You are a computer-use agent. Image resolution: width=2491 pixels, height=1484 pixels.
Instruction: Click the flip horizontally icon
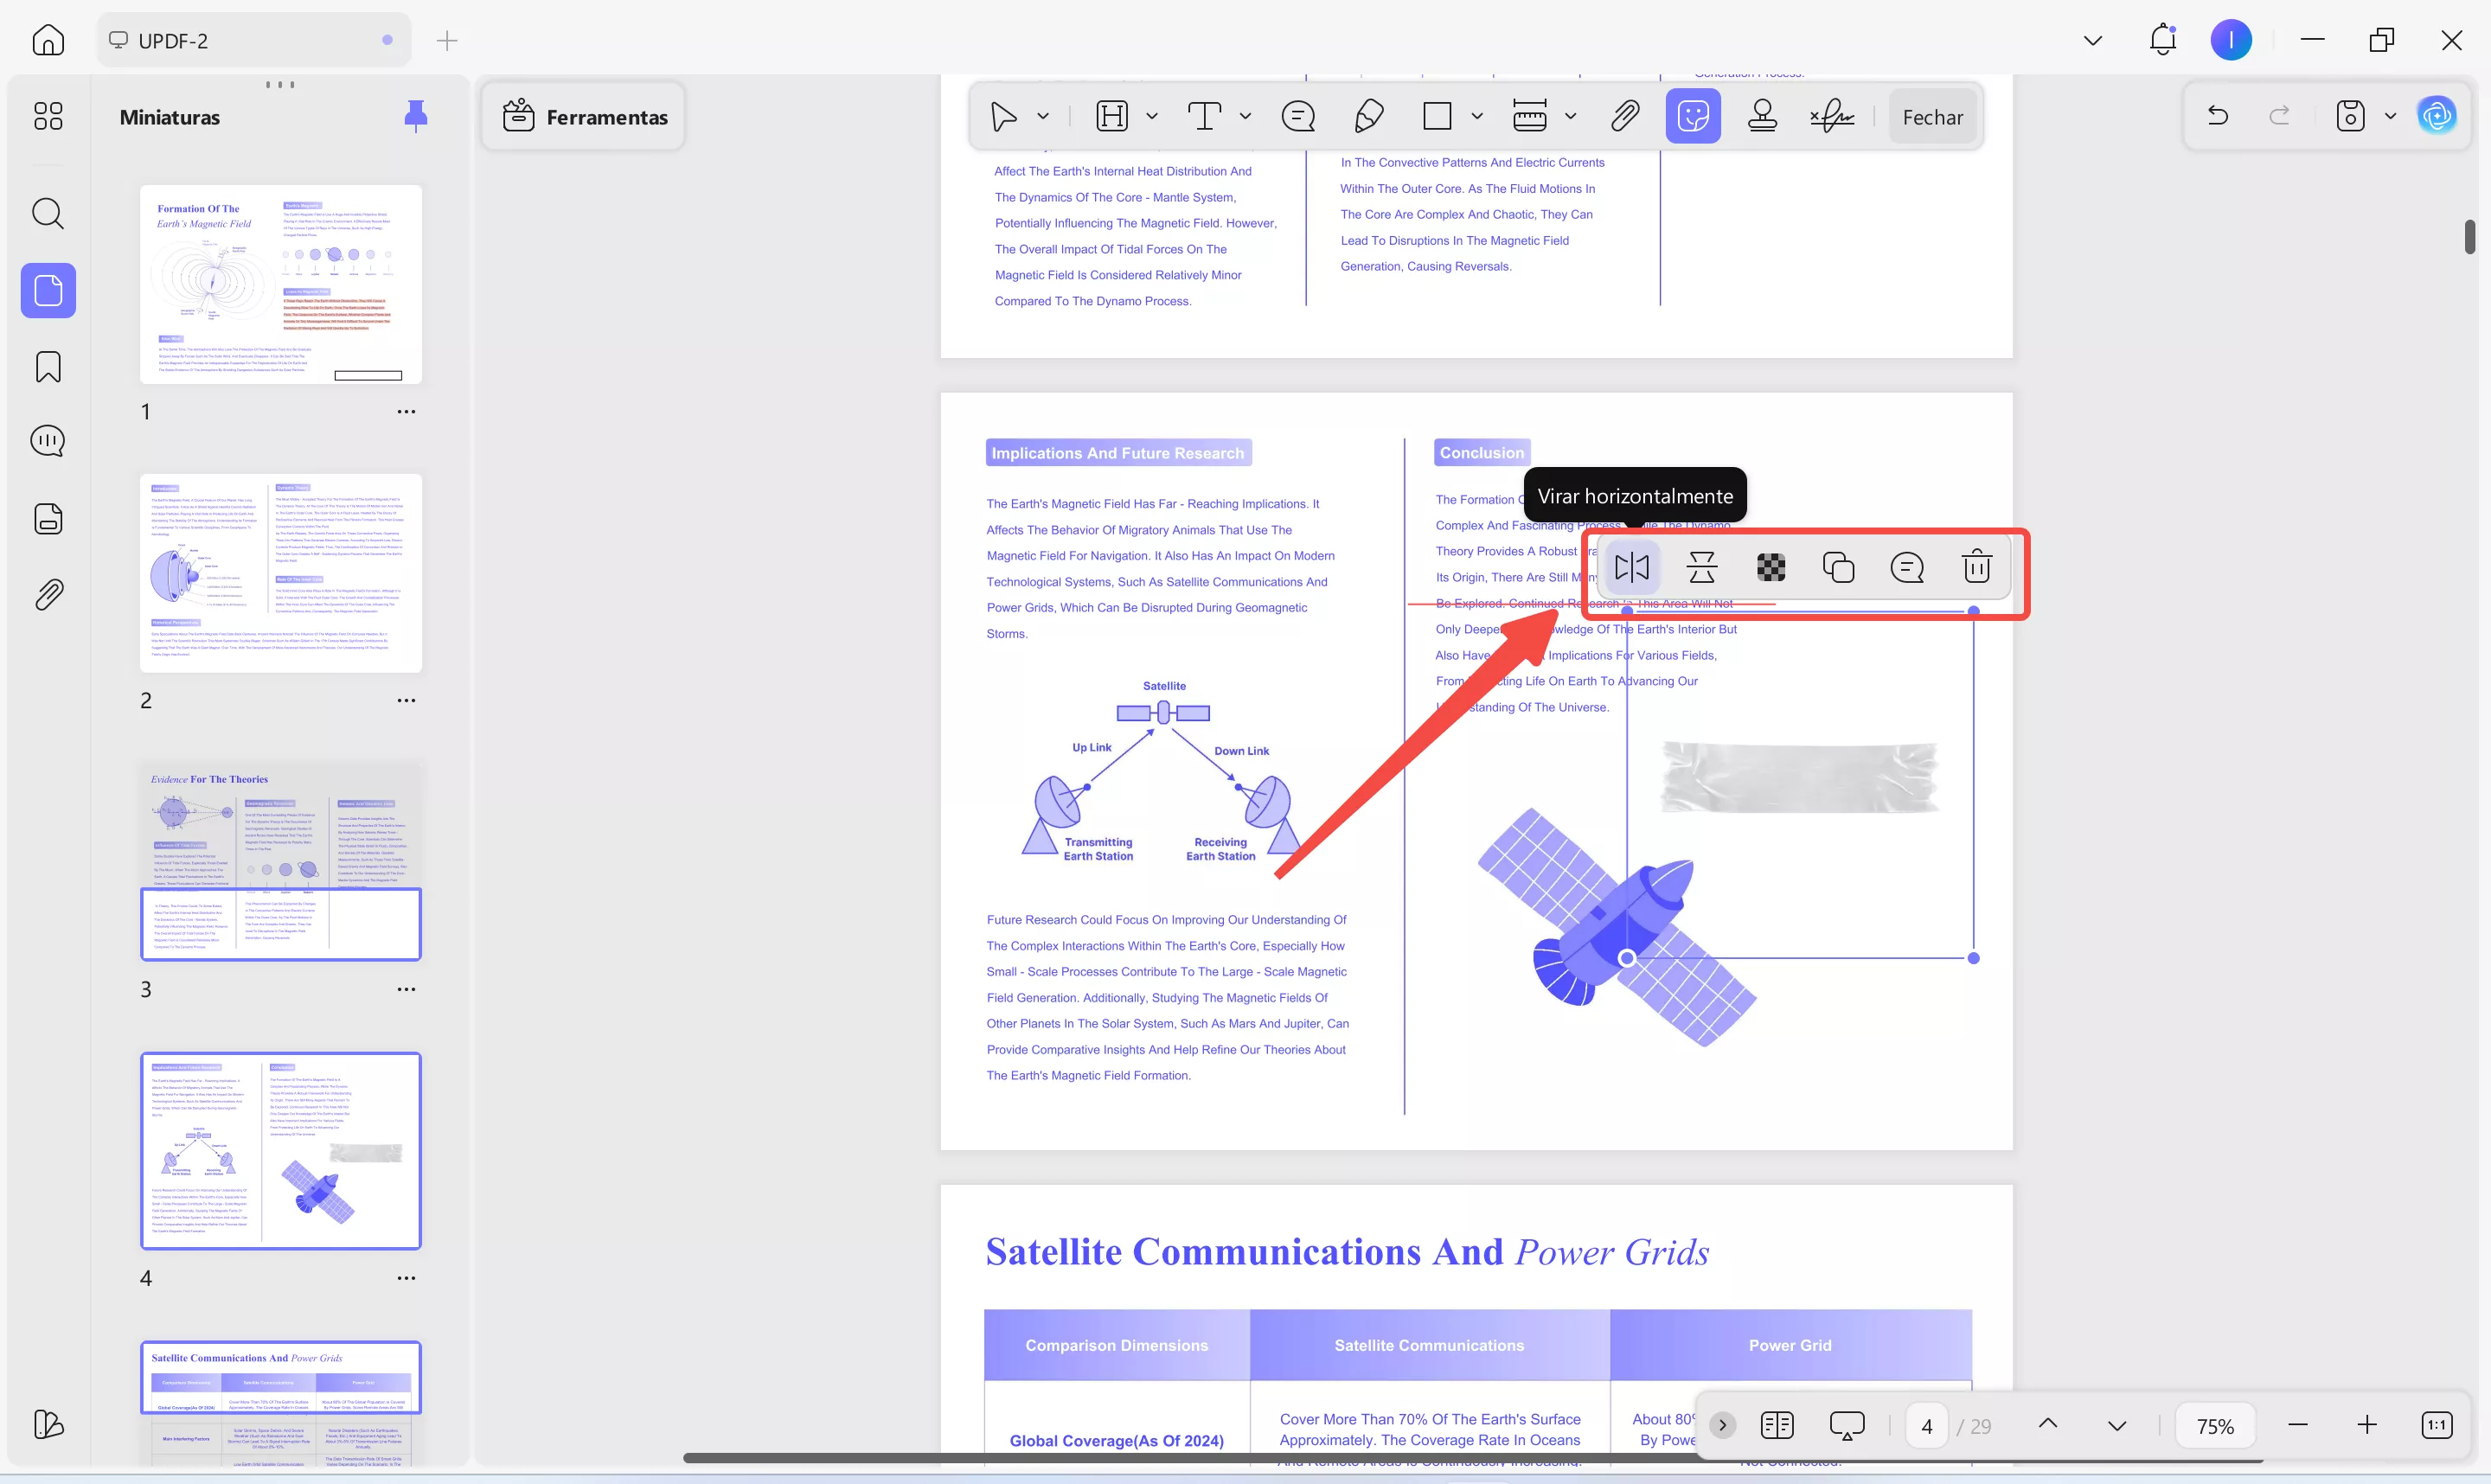1631,567
